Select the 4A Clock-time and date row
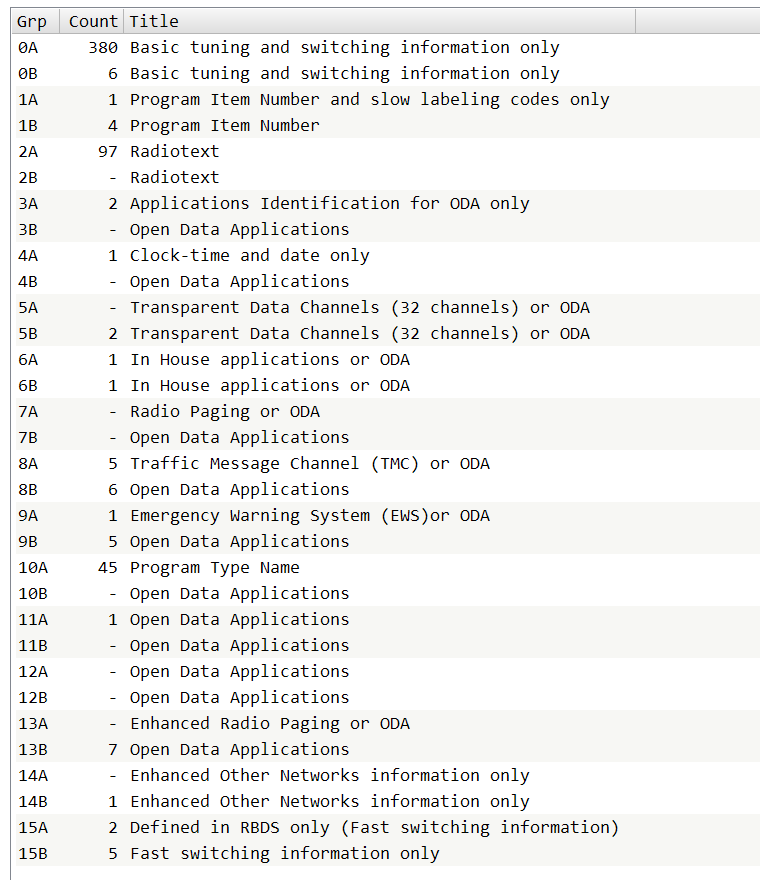 pos(249,255)
